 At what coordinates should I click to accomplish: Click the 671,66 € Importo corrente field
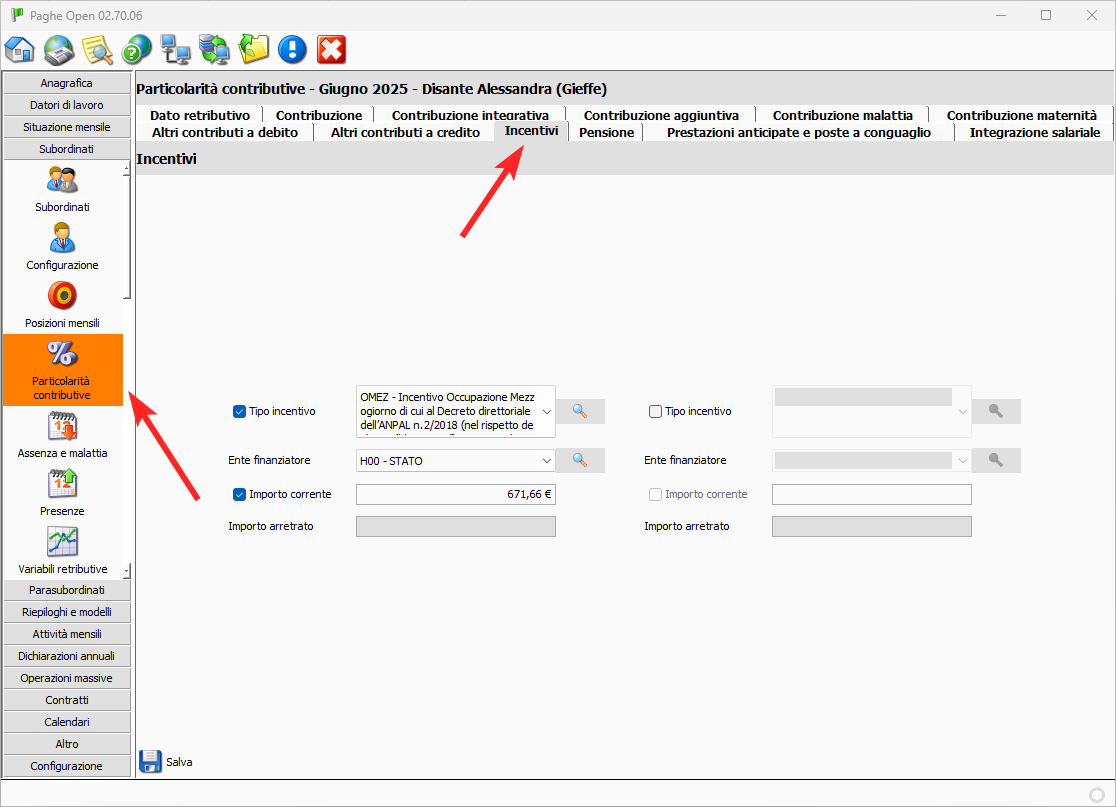tap(455, 494)
